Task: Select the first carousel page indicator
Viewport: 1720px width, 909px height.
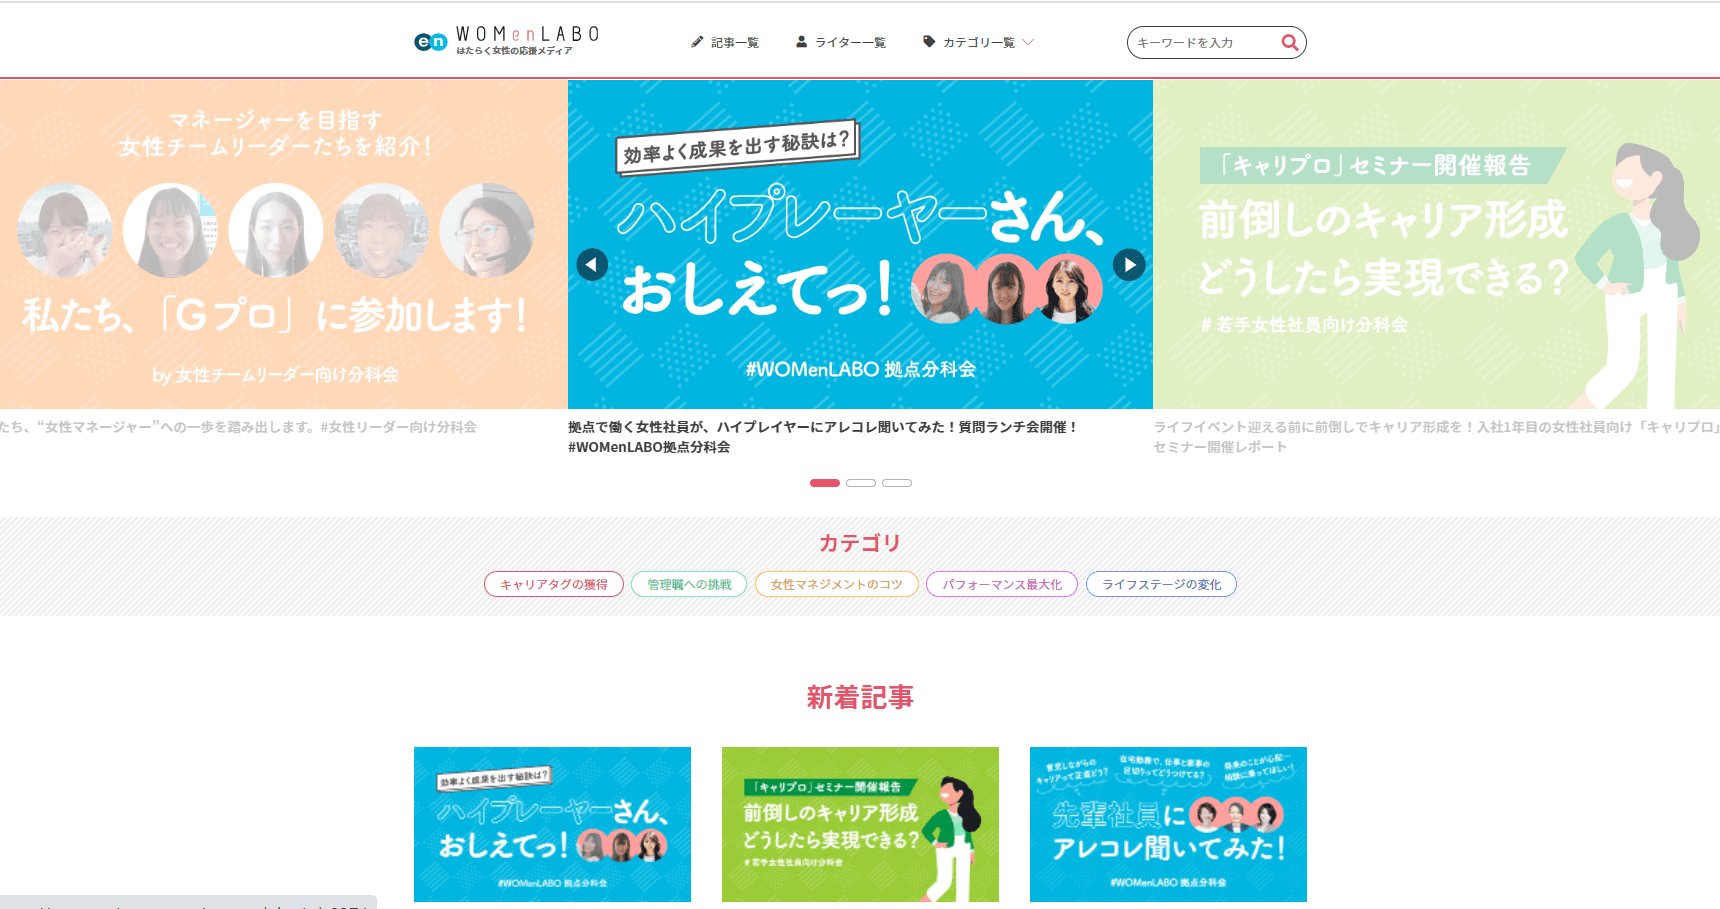Action: coord(825,483)
